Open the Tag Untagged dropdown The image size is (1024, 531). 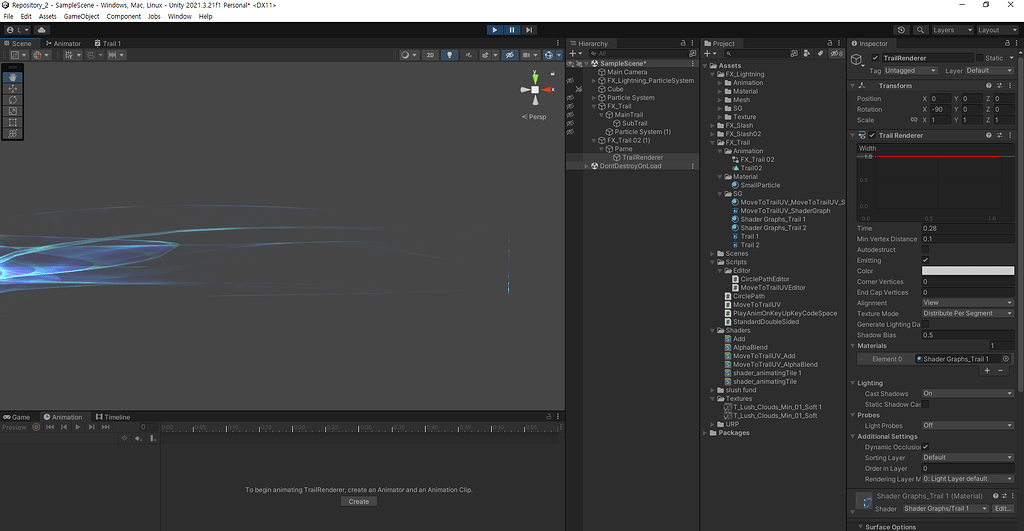[x=911, y=71]
